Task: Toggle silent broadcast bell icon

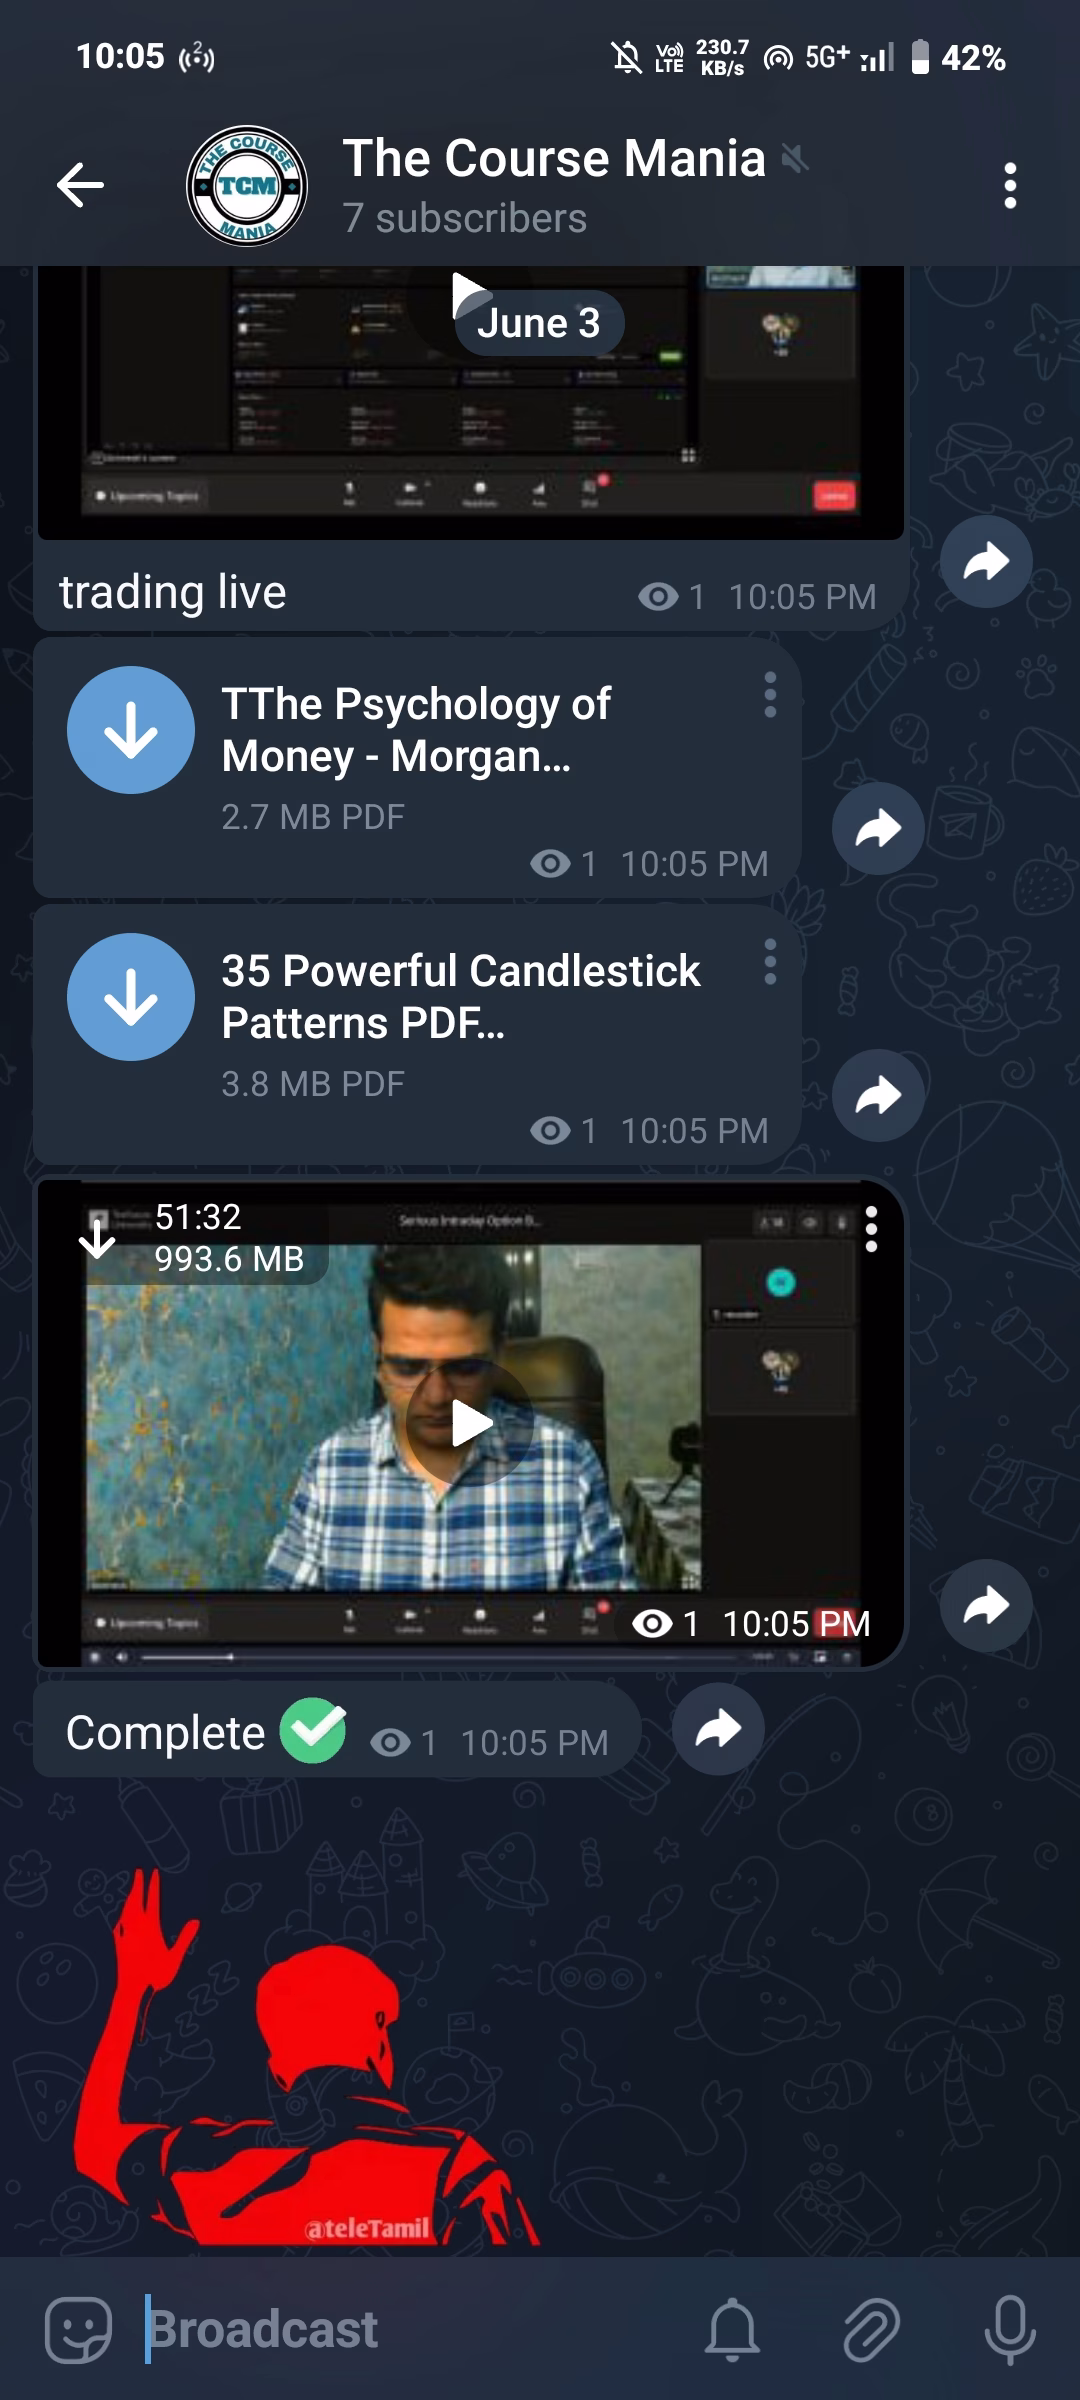Action: pyautogui.click(x=733, y=2329)
